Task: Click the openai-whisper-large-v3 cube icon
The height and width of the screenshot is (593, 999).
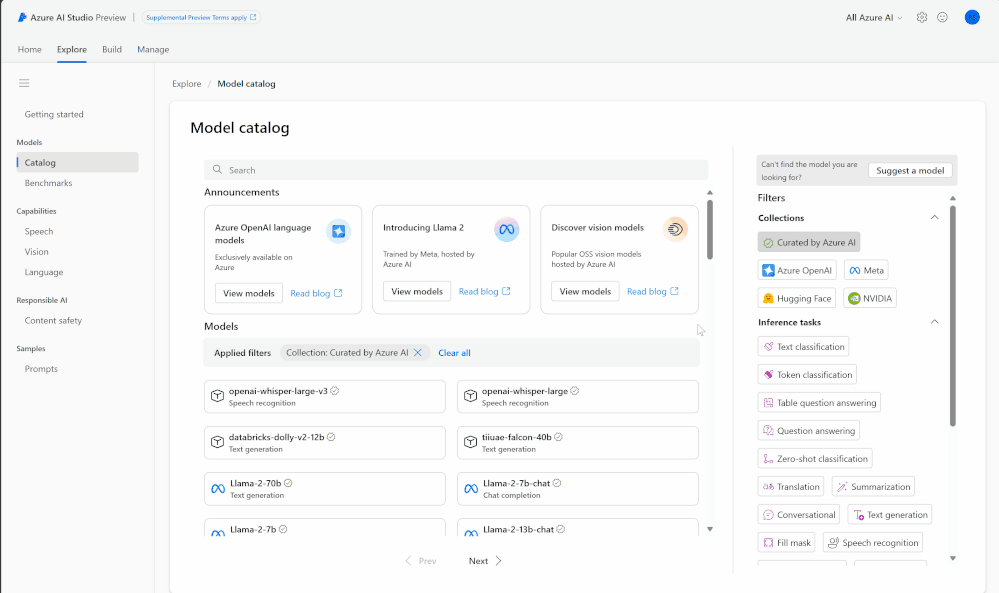Action: pyautogui.click(x=216, y=396)
